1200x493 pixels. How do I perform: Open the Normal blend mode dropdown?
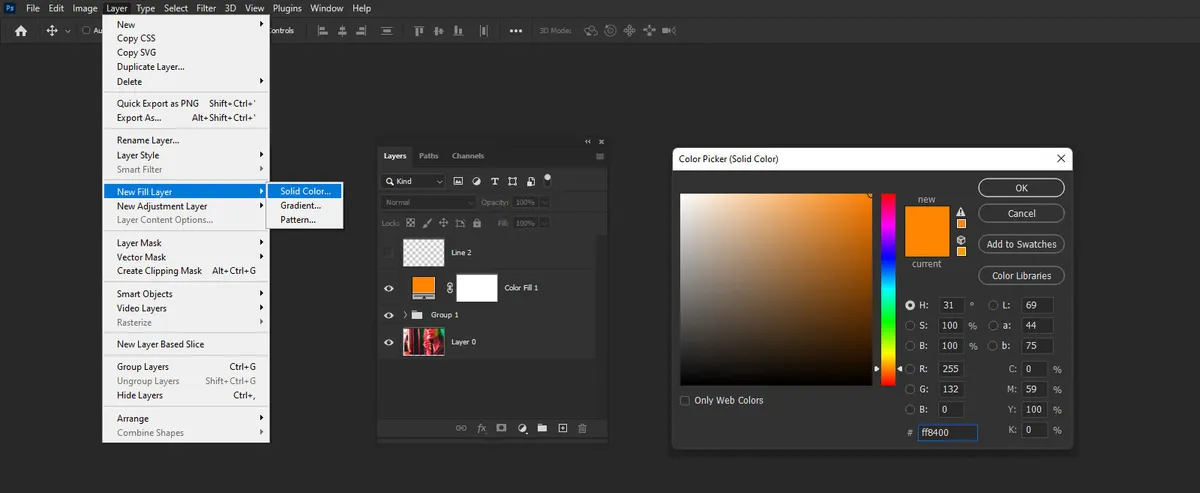(x=429, y=202)
